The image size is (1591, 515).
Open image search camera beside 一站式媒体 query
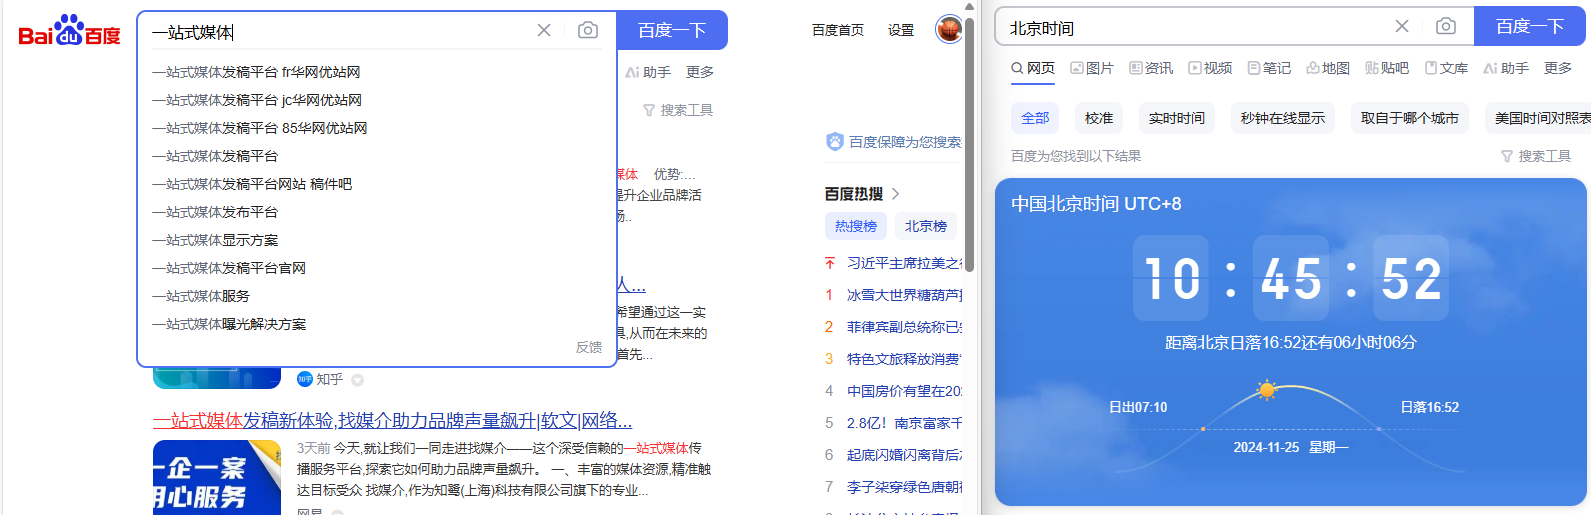(x=588, y=30)
